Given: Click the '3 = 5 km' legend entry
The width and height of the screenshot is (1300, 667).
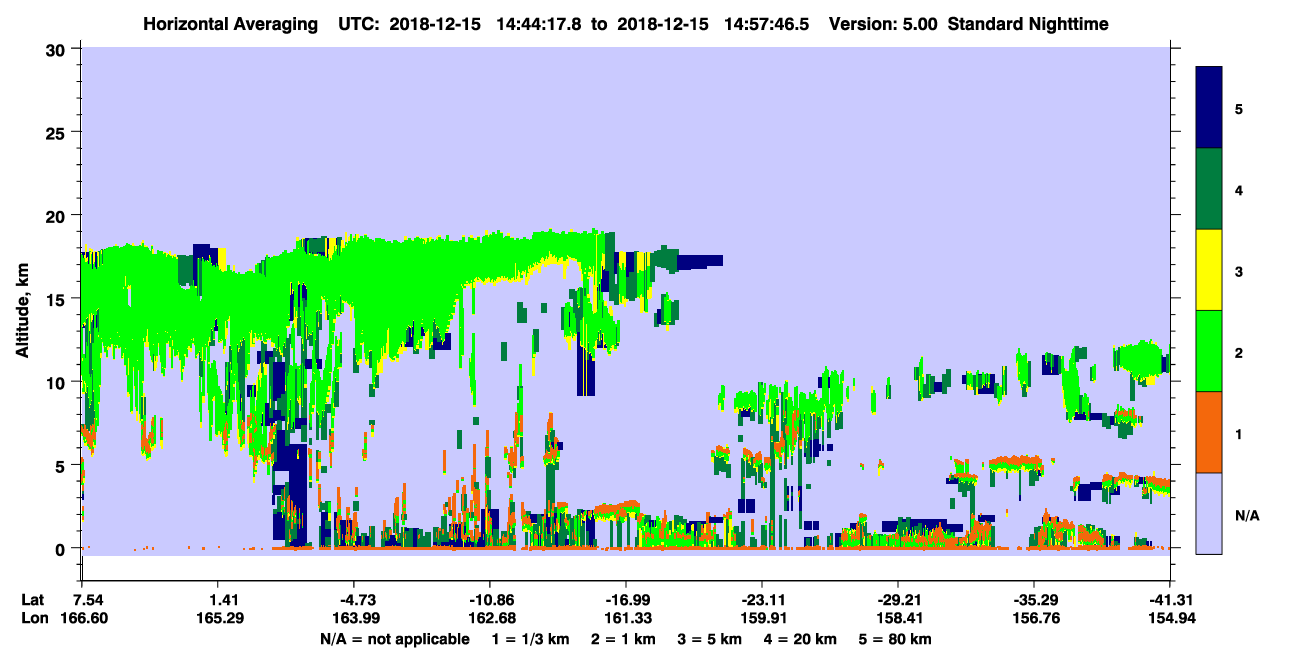Looking at the screenshot, I should (x=711, y=639).
